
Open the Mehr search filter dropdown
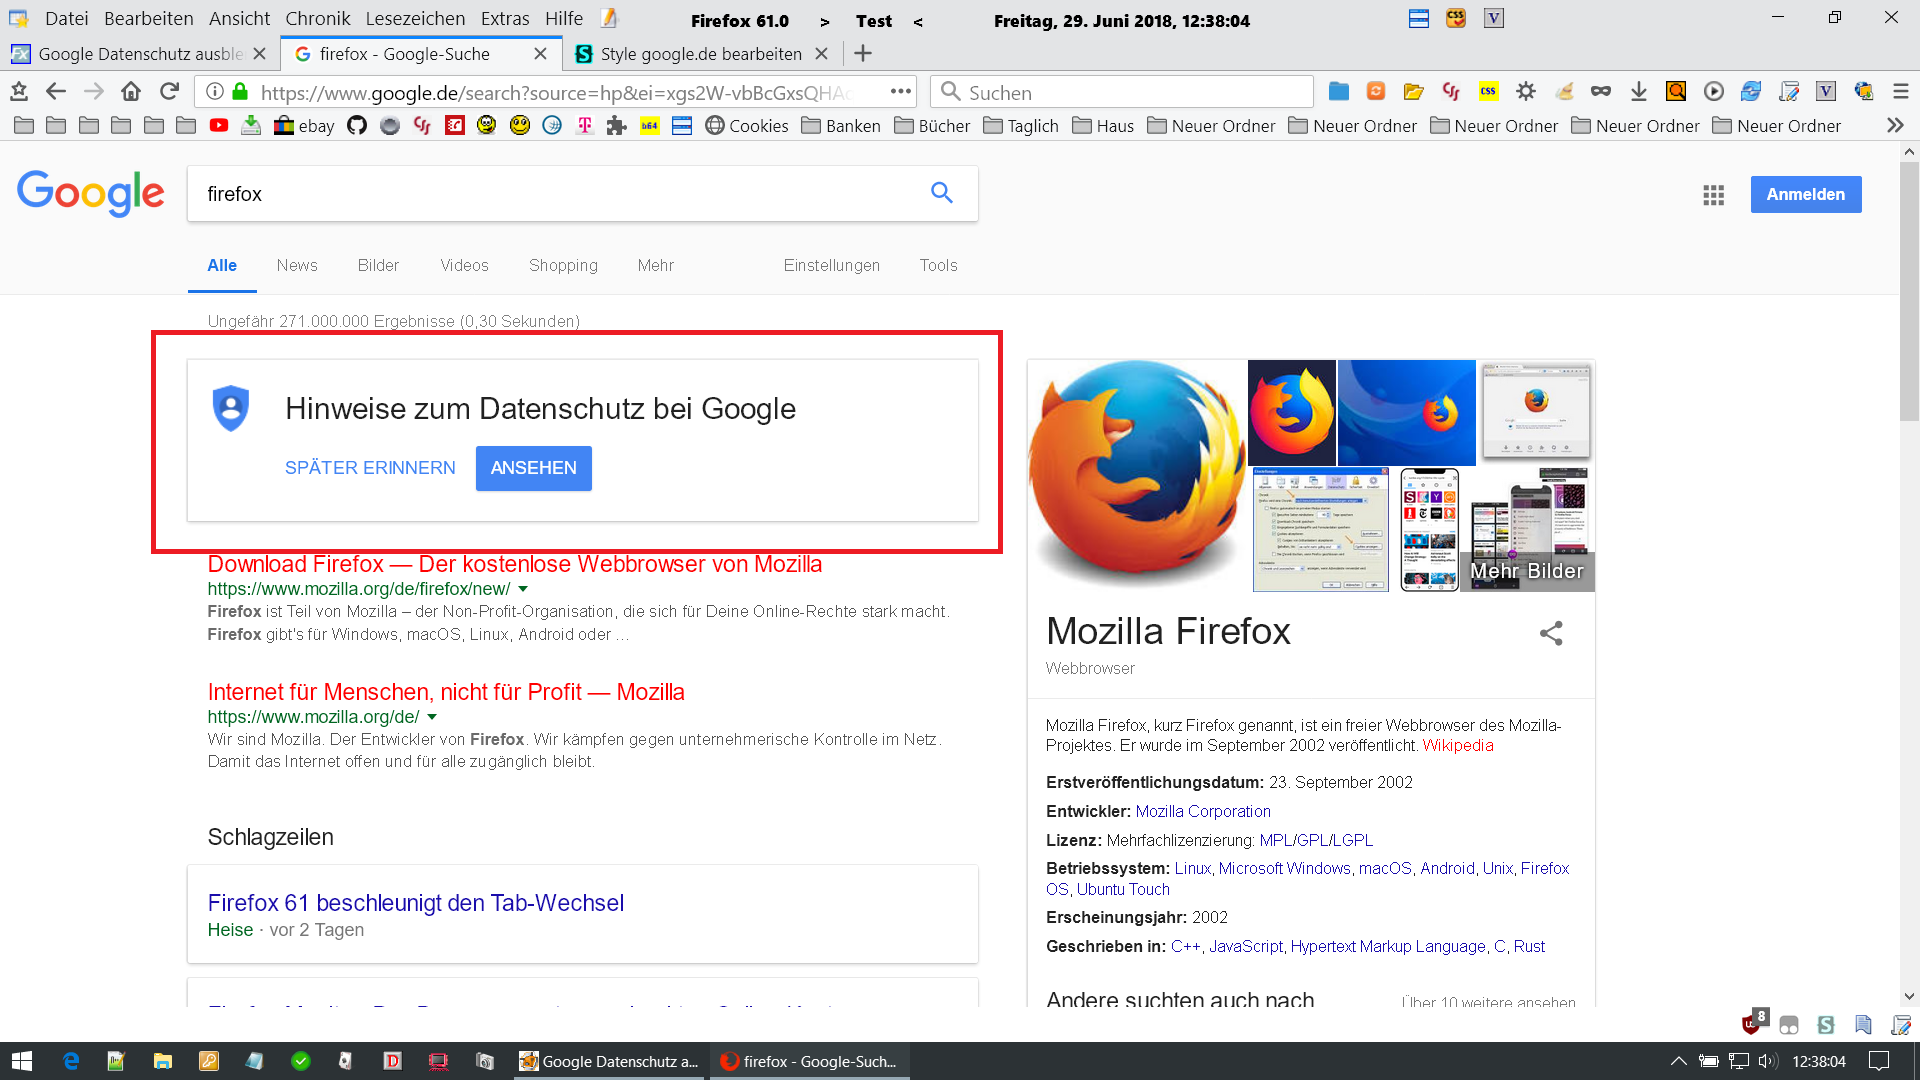(x=655, y=265)
